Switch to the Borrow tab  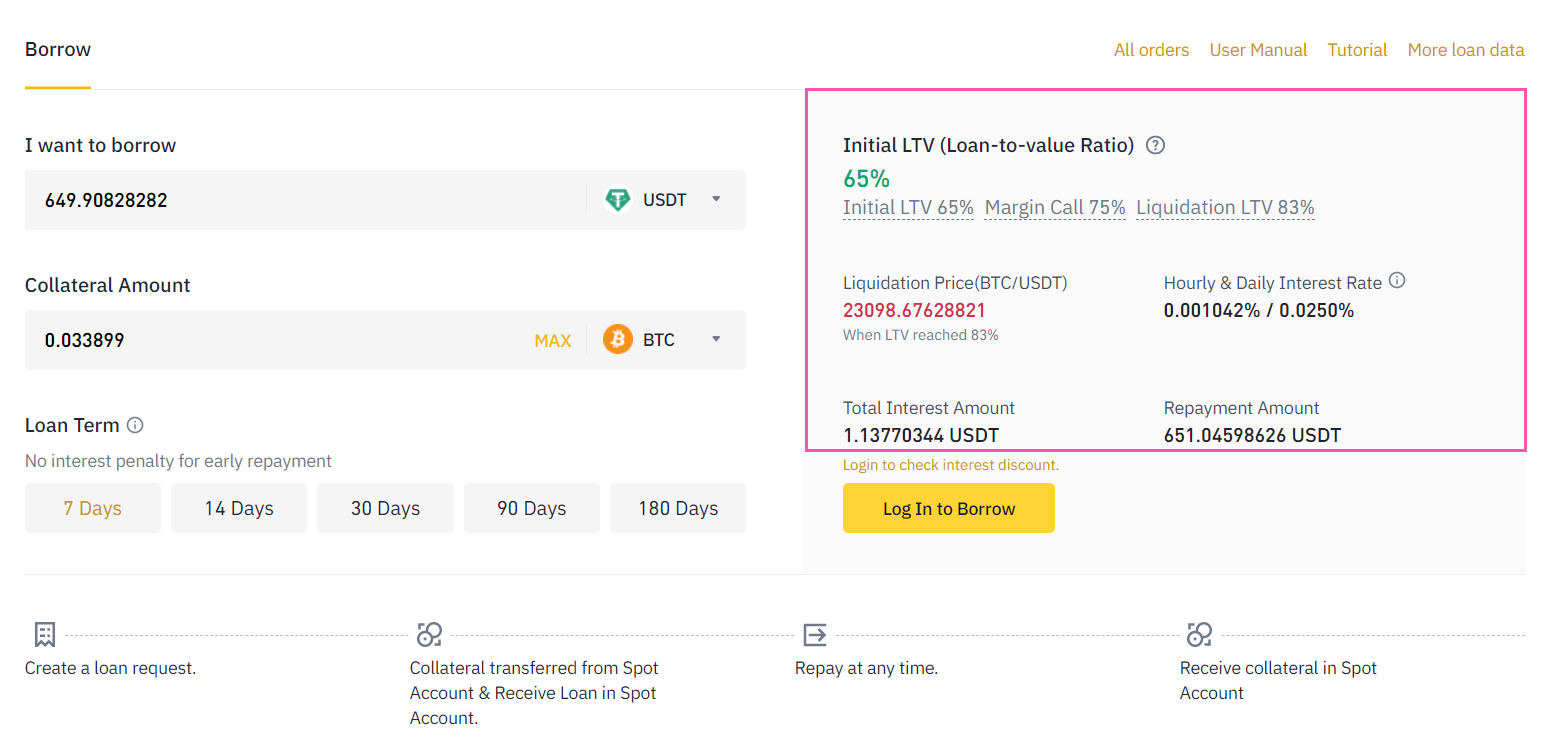click(58, 50)
